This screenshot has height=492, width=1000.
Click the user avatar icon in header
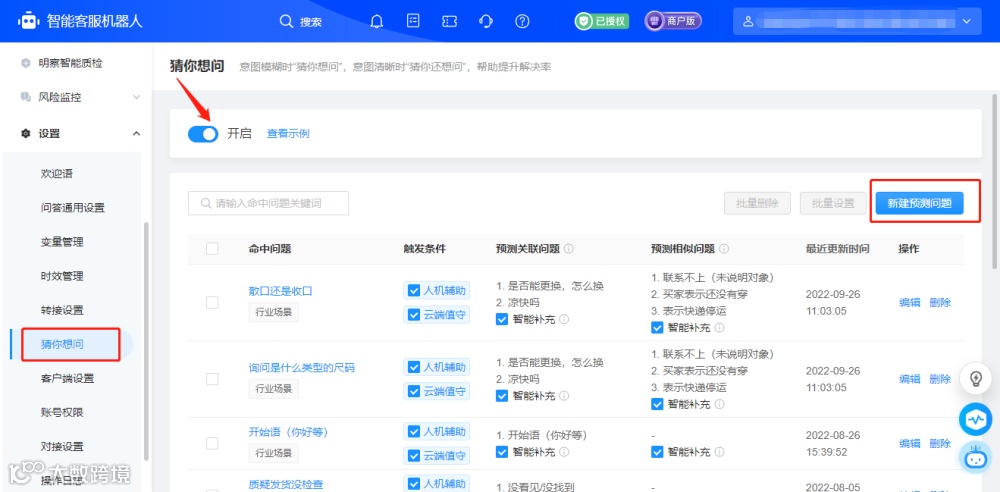(749, 21)
